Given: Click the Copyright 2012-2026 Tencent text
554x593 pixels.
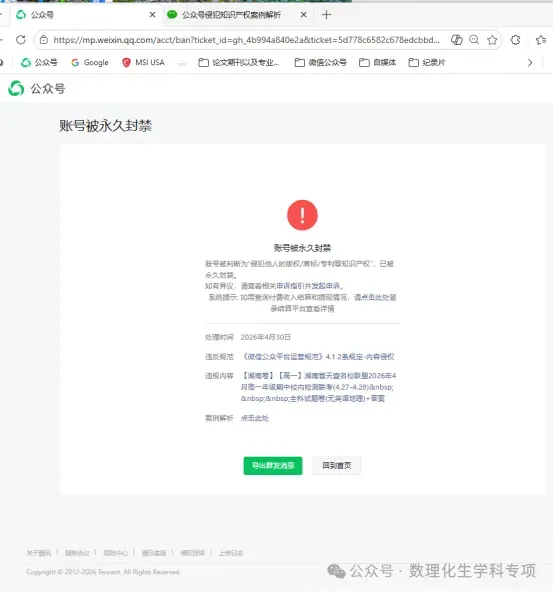Looking at the screenshot, I should [103, 572].
